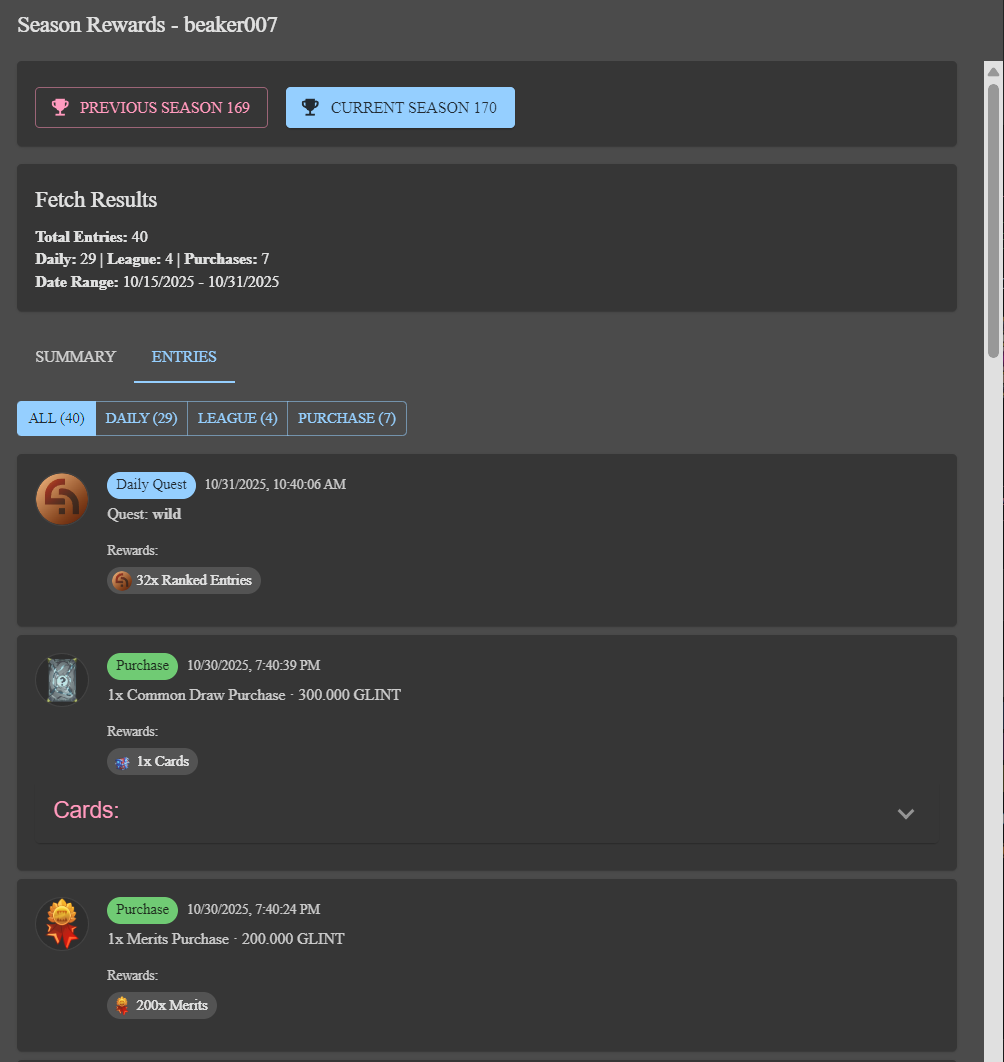Screen dimensions: 1004x1062
Task: Click trophy icon in Previous Season 169 button
Action: (60, 107)
